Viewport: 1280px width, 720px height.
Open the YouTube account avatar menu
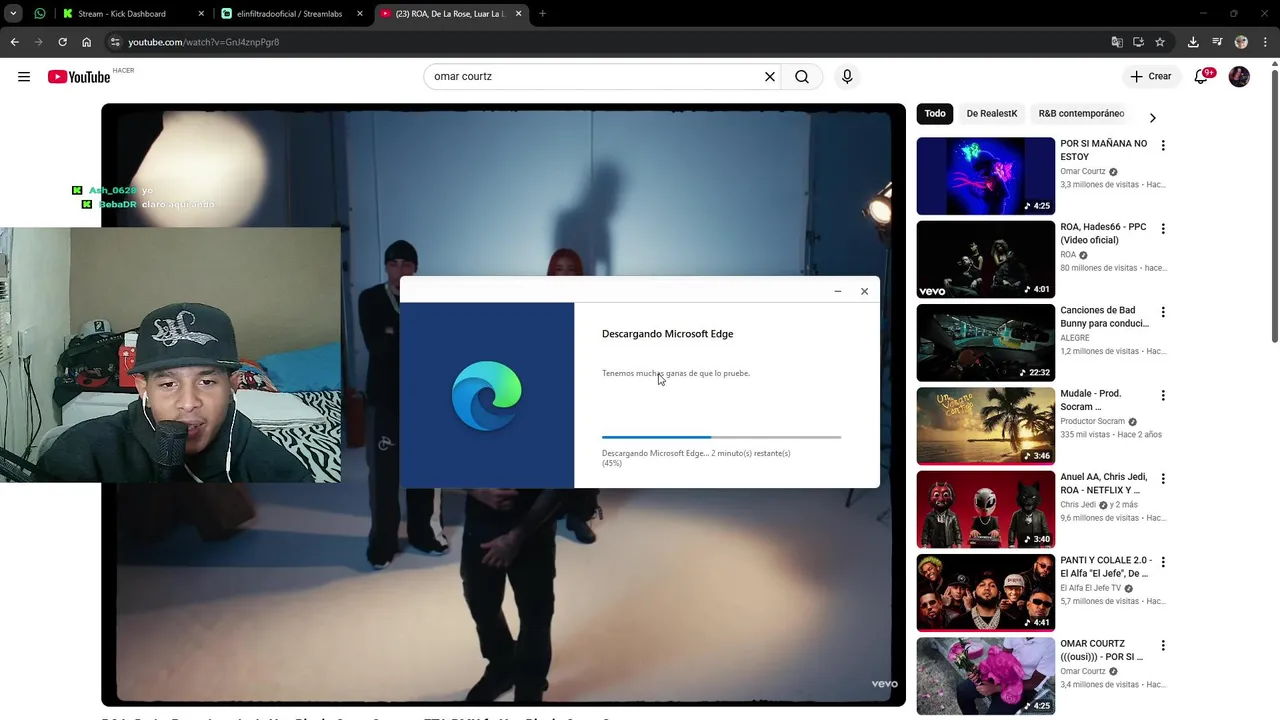coord(1239,77)
